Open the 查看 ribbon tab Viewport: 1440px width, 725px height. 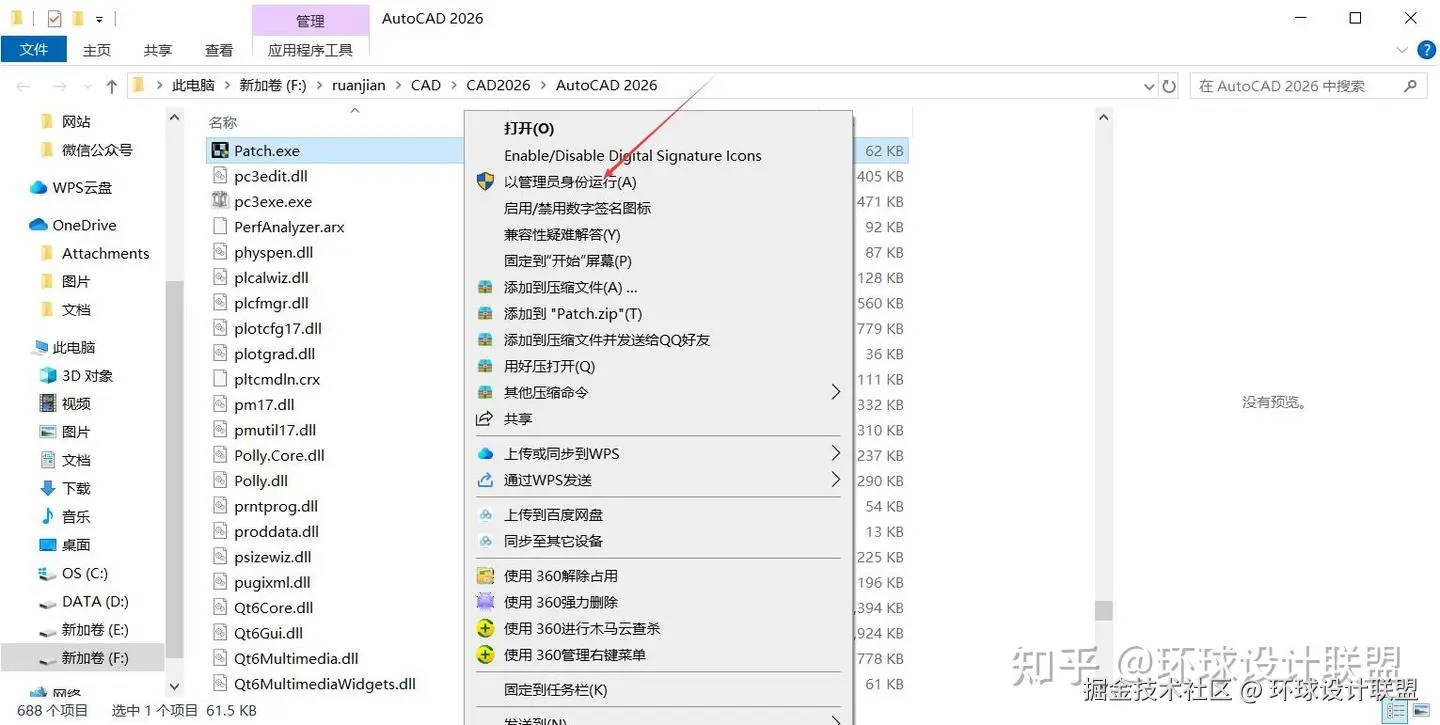point(219,50)
